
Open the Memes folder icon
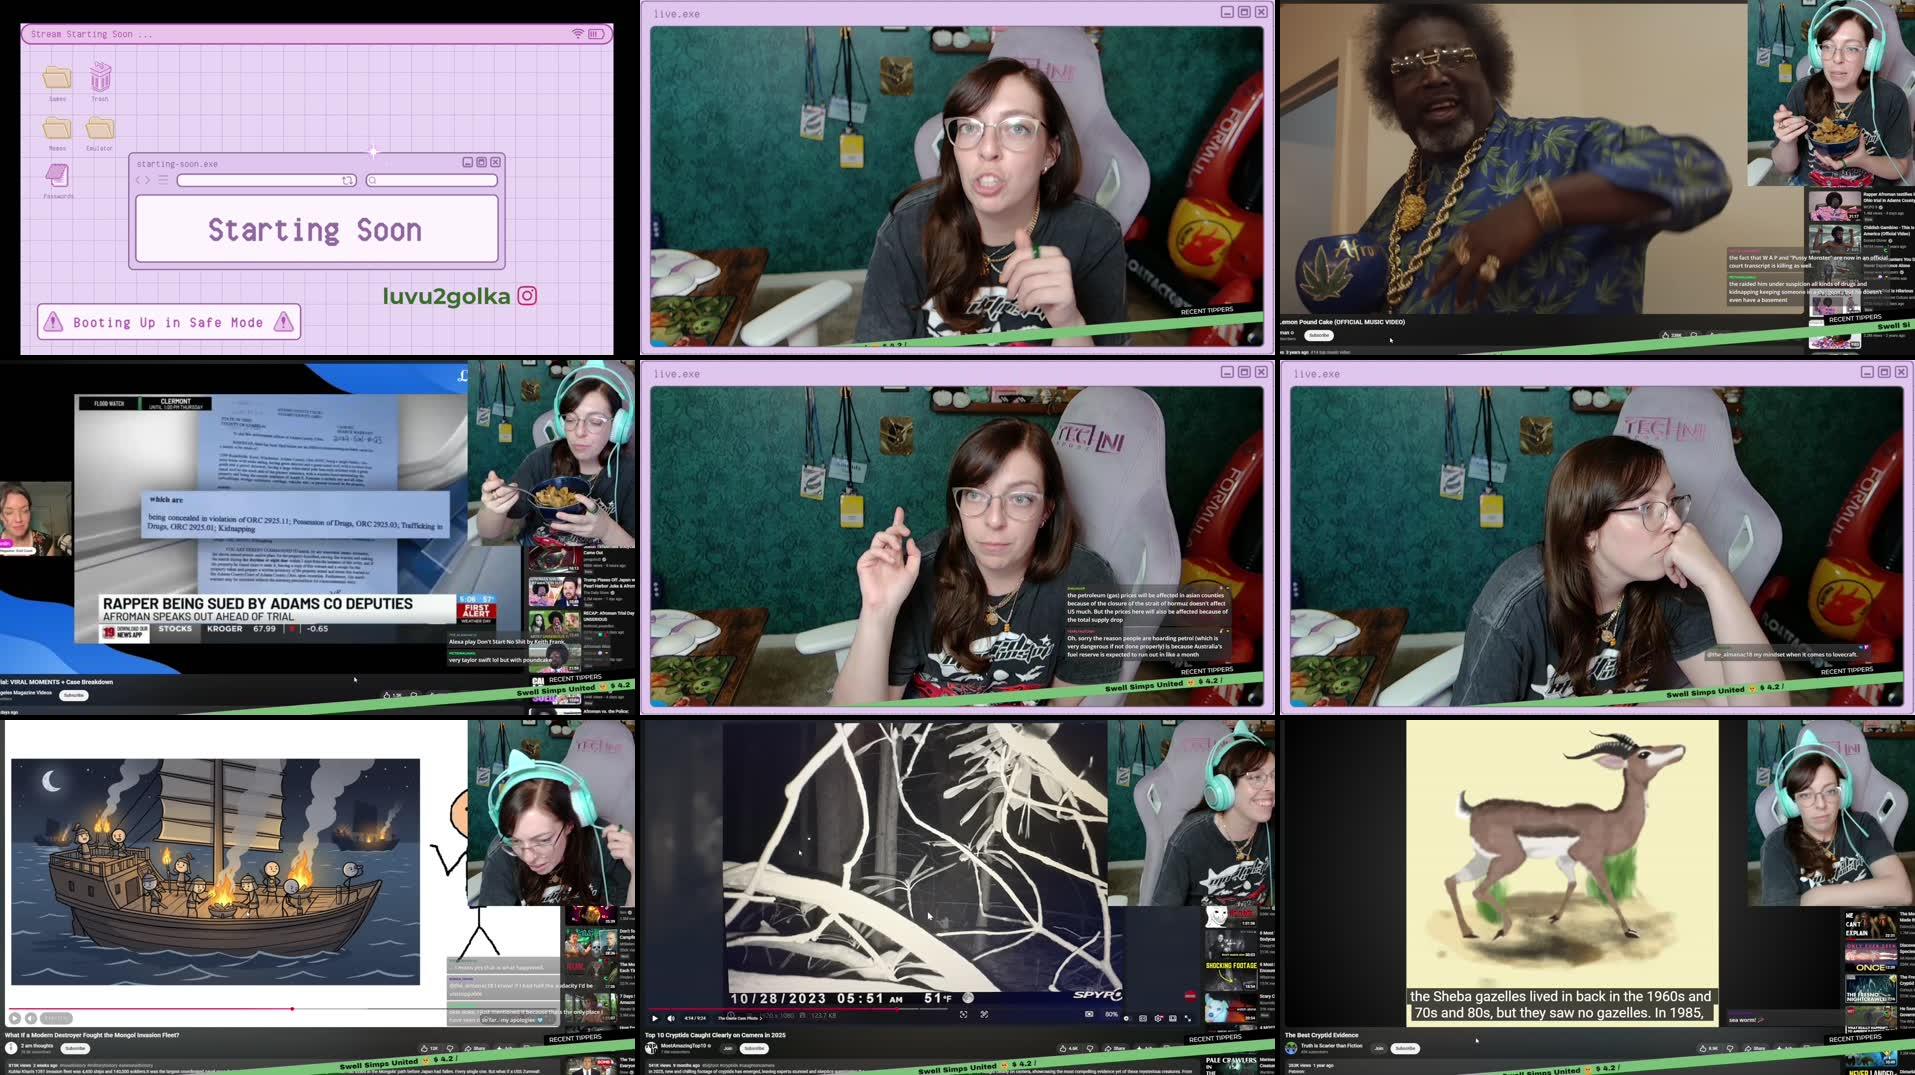point(57,128)
